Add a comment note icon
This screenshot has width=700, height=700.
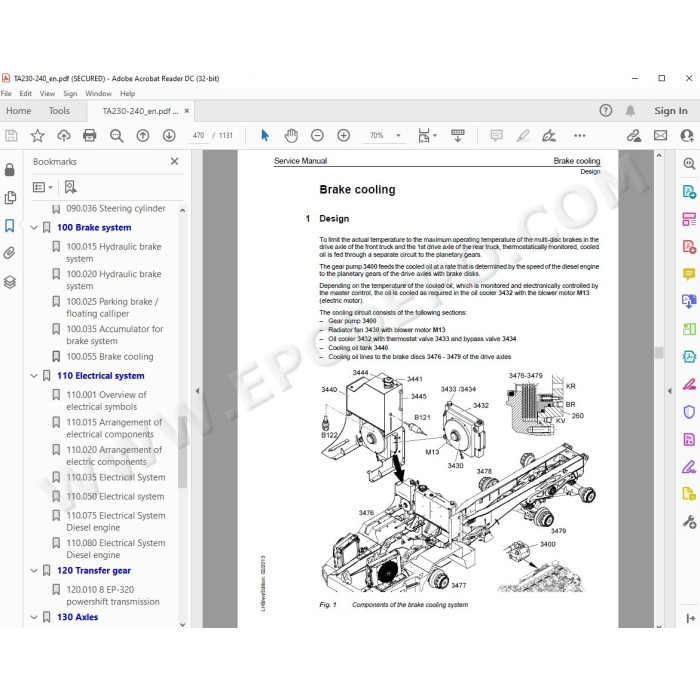point(496,135)
